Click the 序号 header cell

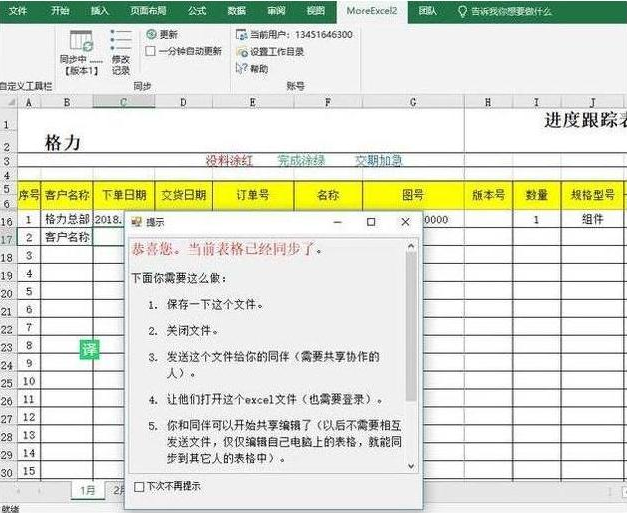pyautogui.click(x=29, y=195)
